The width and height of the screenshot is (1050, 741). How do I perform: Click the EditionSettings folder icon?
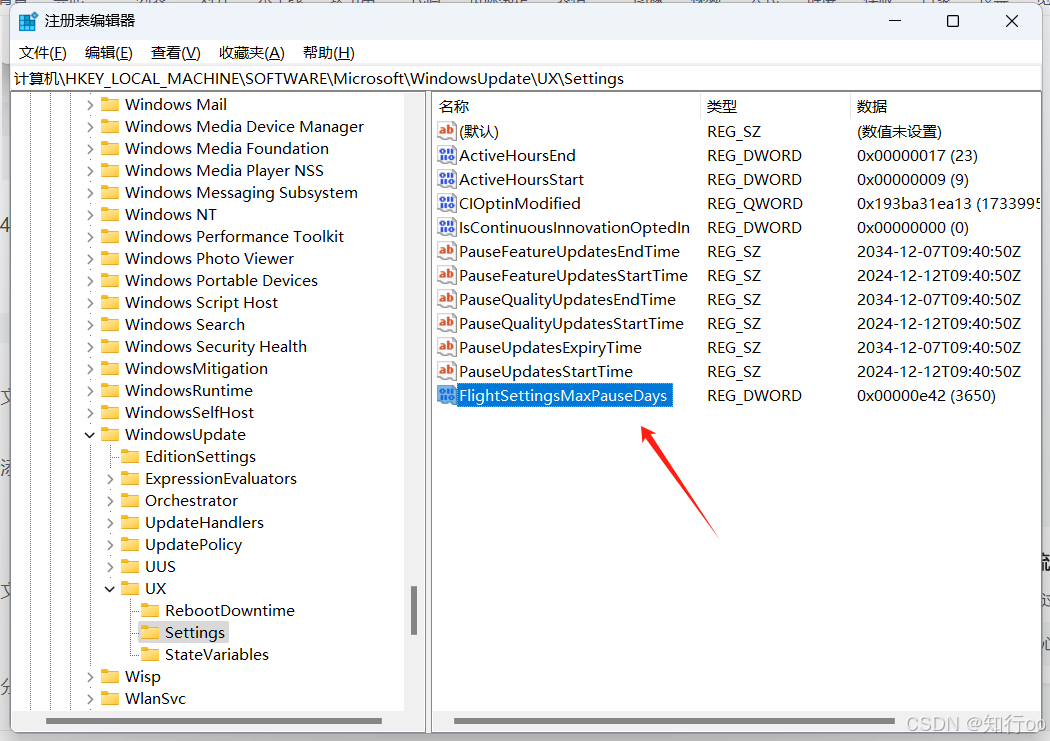point(130,457)
